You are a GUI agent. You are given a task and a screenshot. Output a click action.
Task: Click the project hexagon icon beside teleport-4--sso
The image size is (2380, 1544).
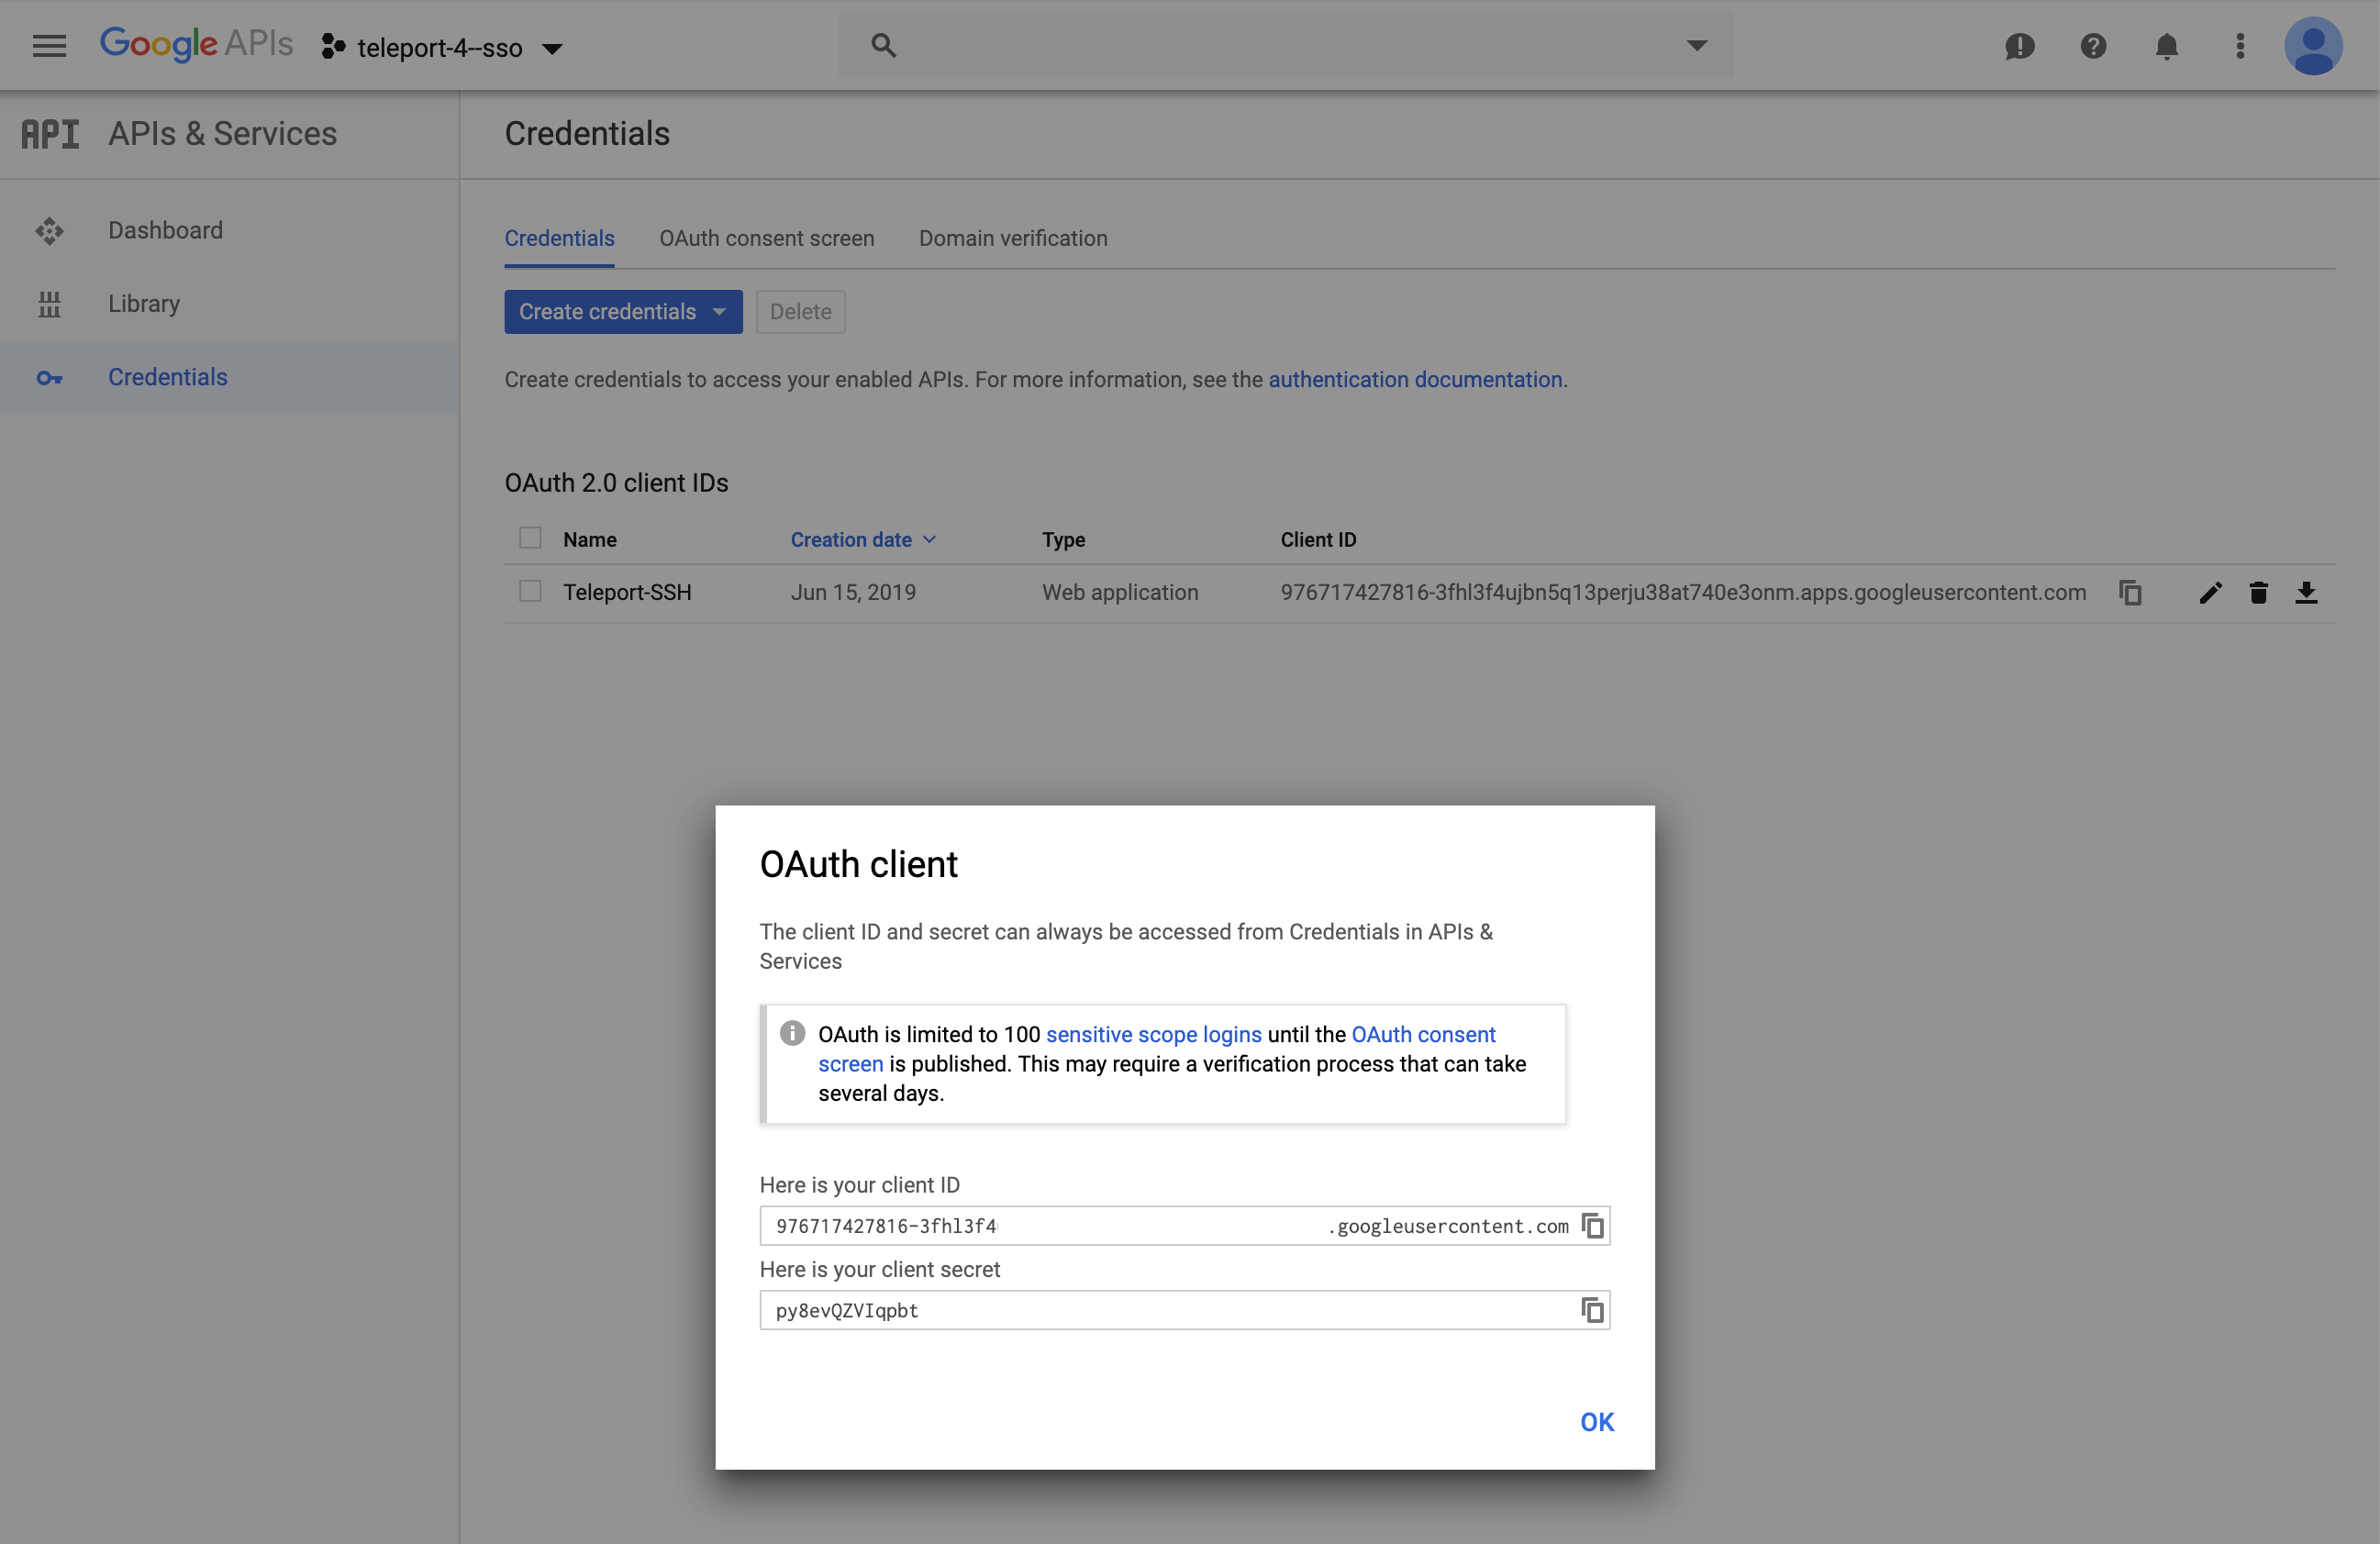coord(333,47)
